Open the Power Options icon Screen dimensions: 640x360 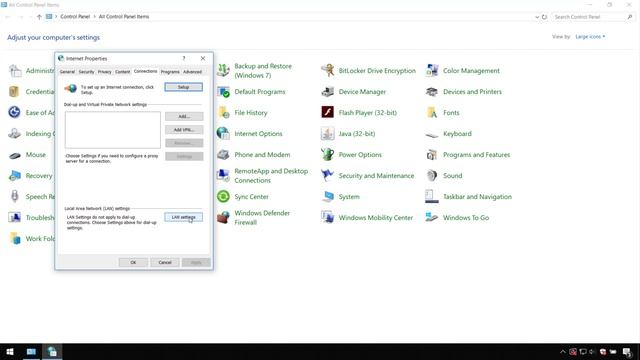click(x=327, y=155)
